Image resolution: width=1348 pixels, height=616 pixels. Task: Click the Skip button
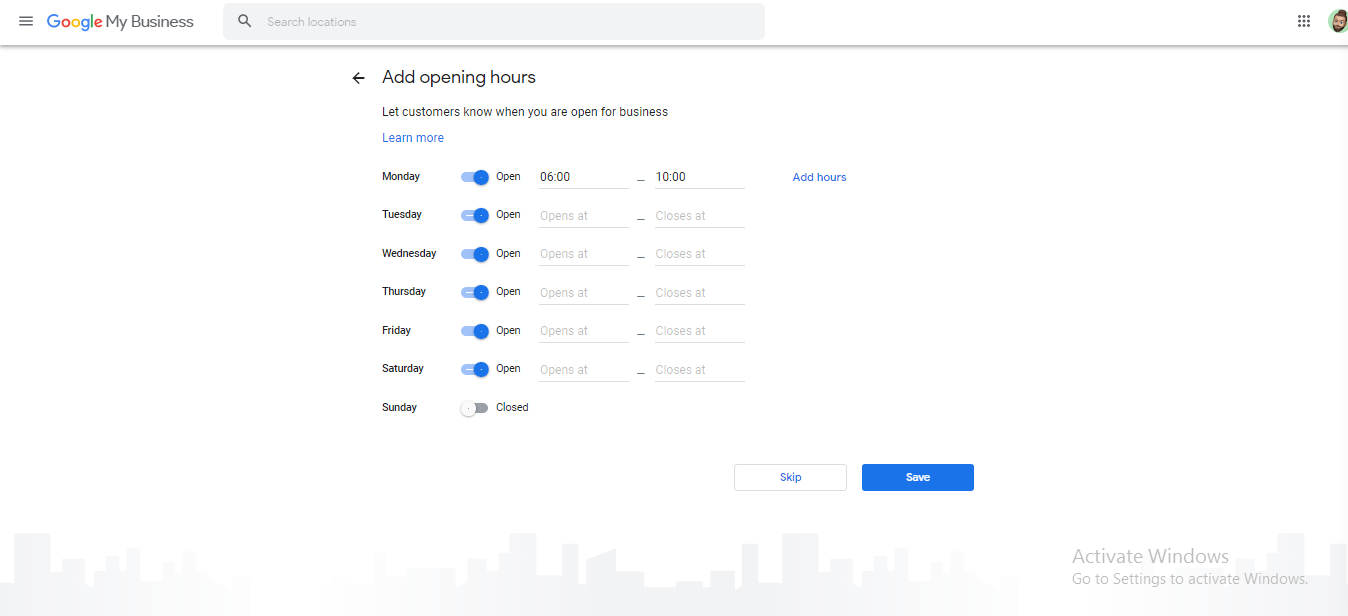point(790,477)
